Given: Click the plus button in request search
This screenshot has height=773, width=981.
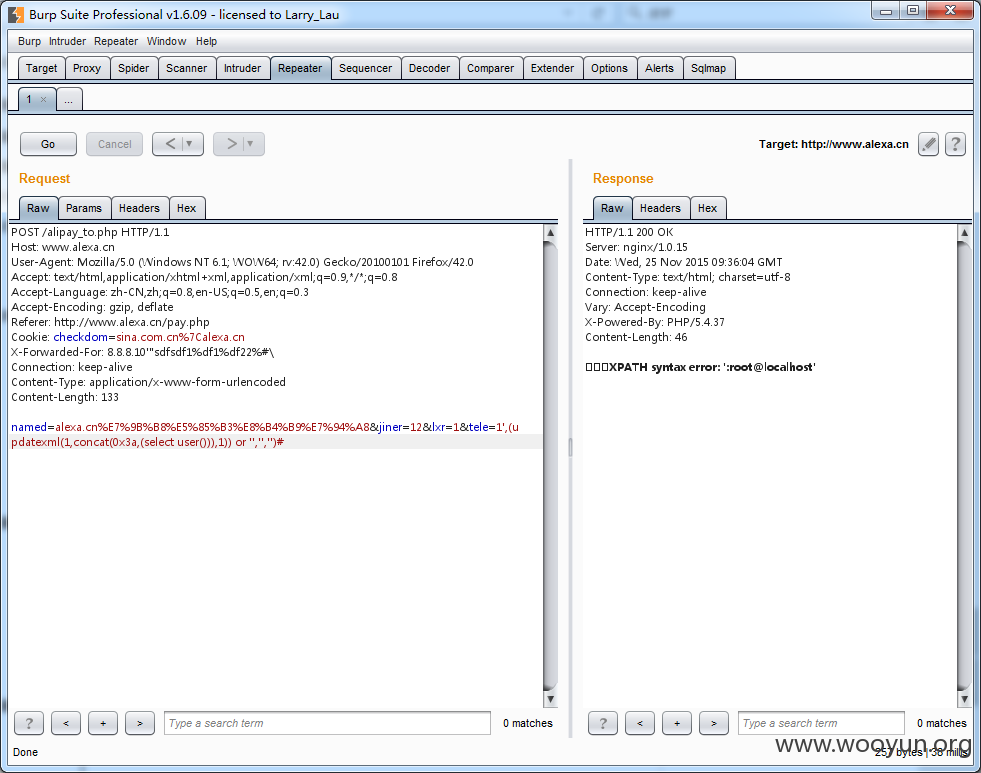Looking at the screenshot, I should click(103, 723).
